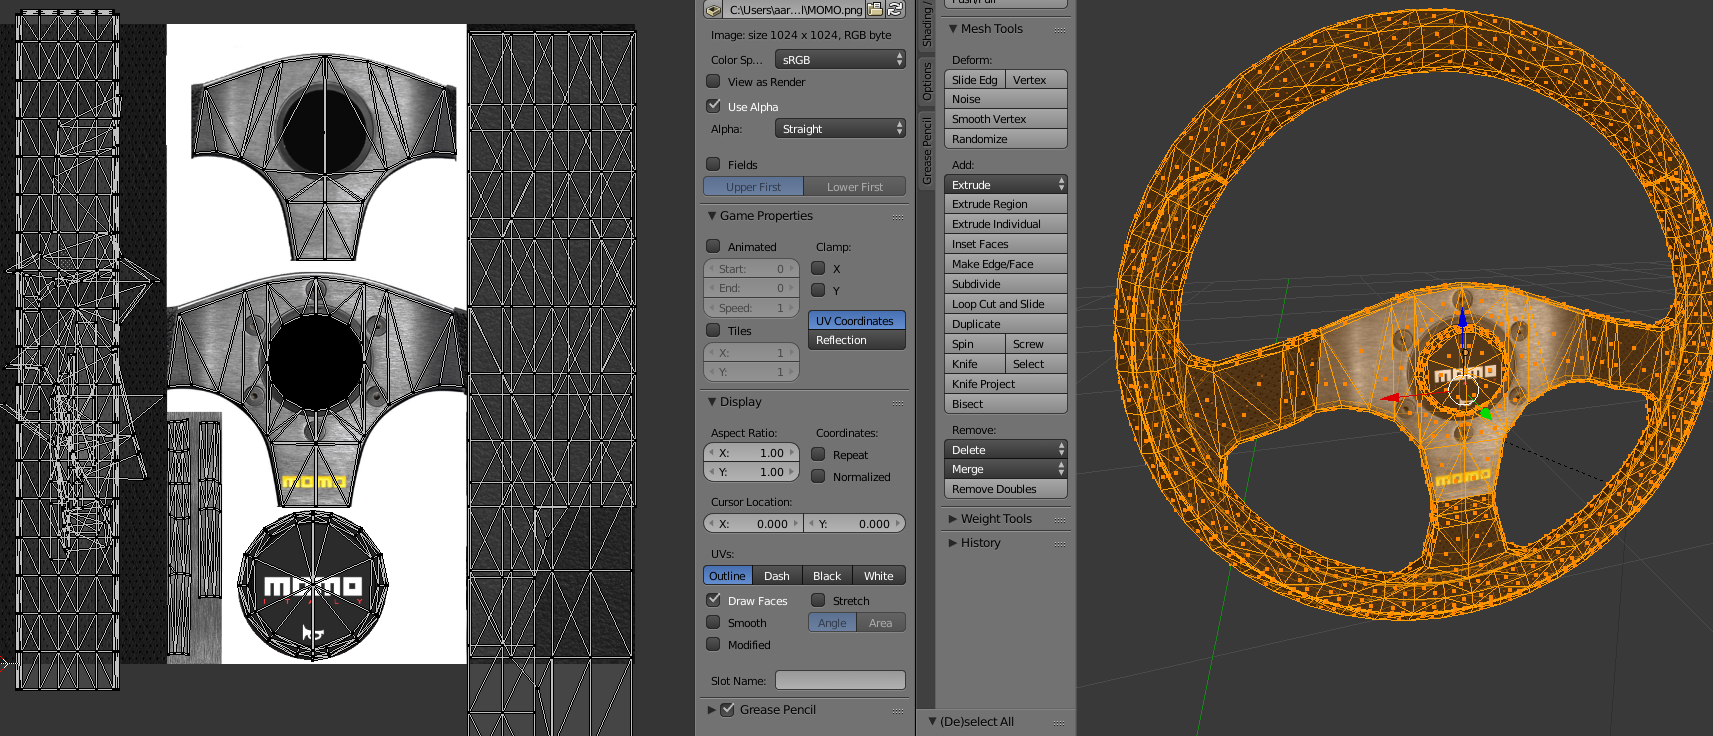
Task: Enable View as Render checkbox
Action: [x=713, y=81]
